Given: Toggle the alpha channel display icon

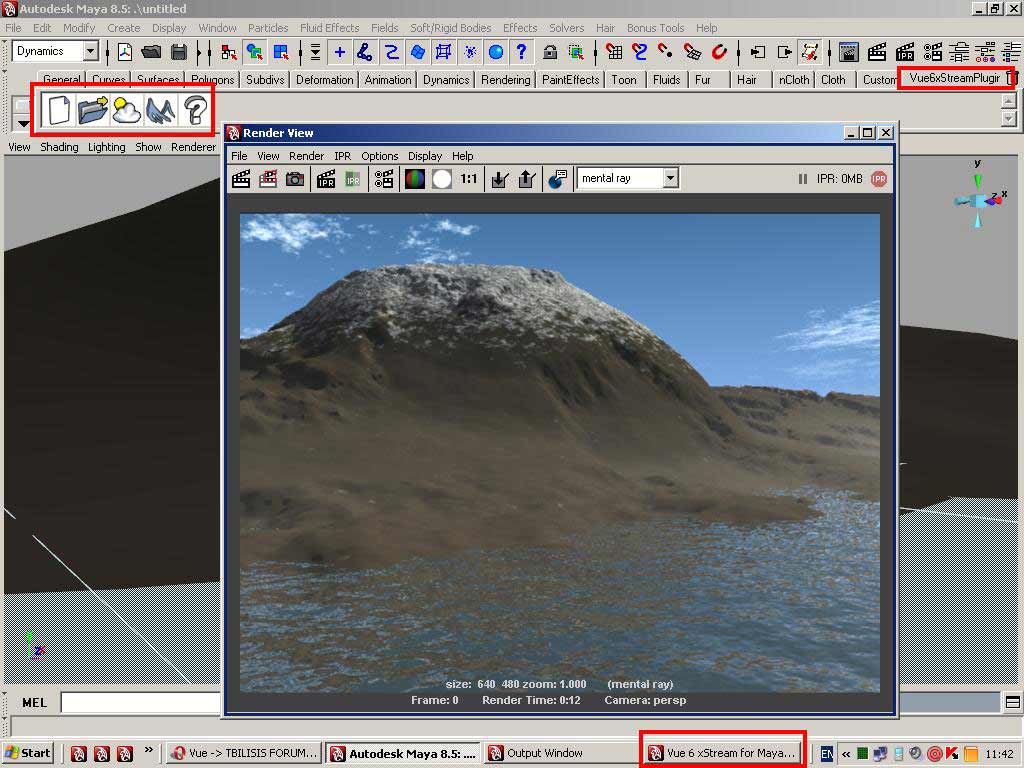Looking at the screenshot, I should [441, 179].
